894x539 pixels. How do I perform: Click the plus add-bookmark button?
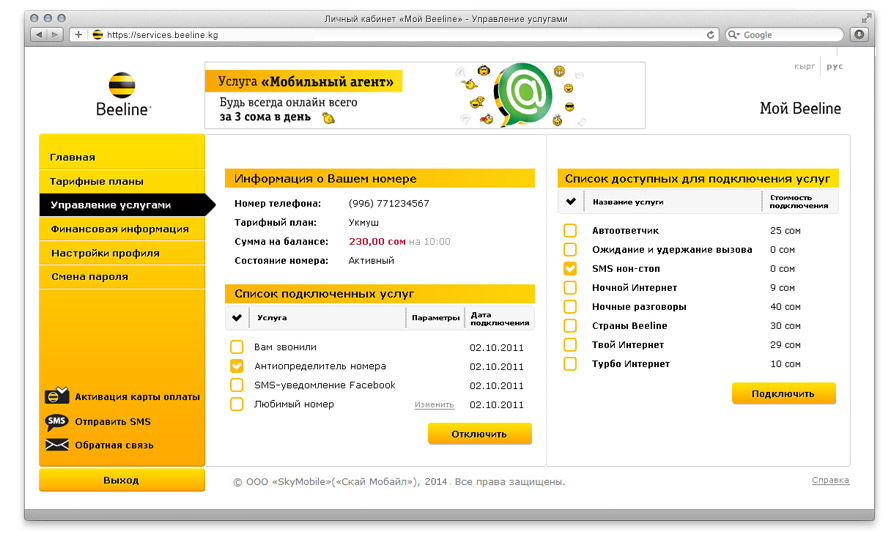pos(78,35)
